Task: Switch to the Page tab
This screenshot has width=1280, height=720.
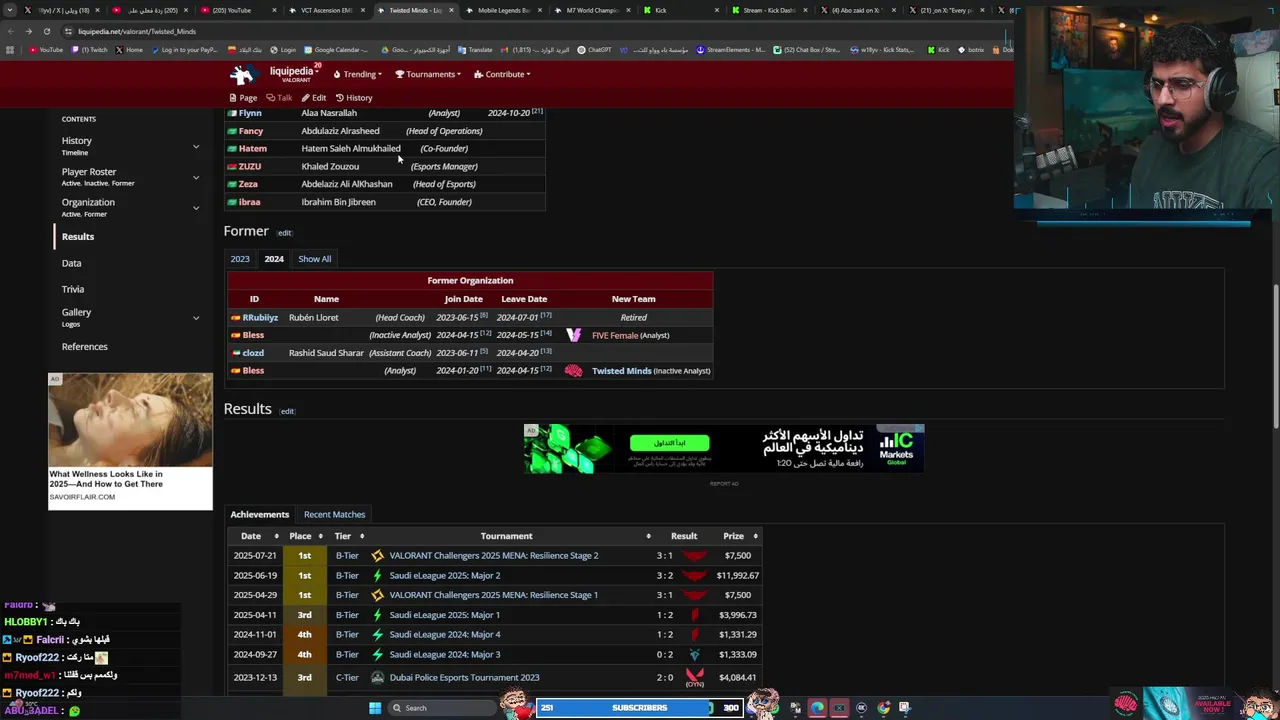Action: 243,98
